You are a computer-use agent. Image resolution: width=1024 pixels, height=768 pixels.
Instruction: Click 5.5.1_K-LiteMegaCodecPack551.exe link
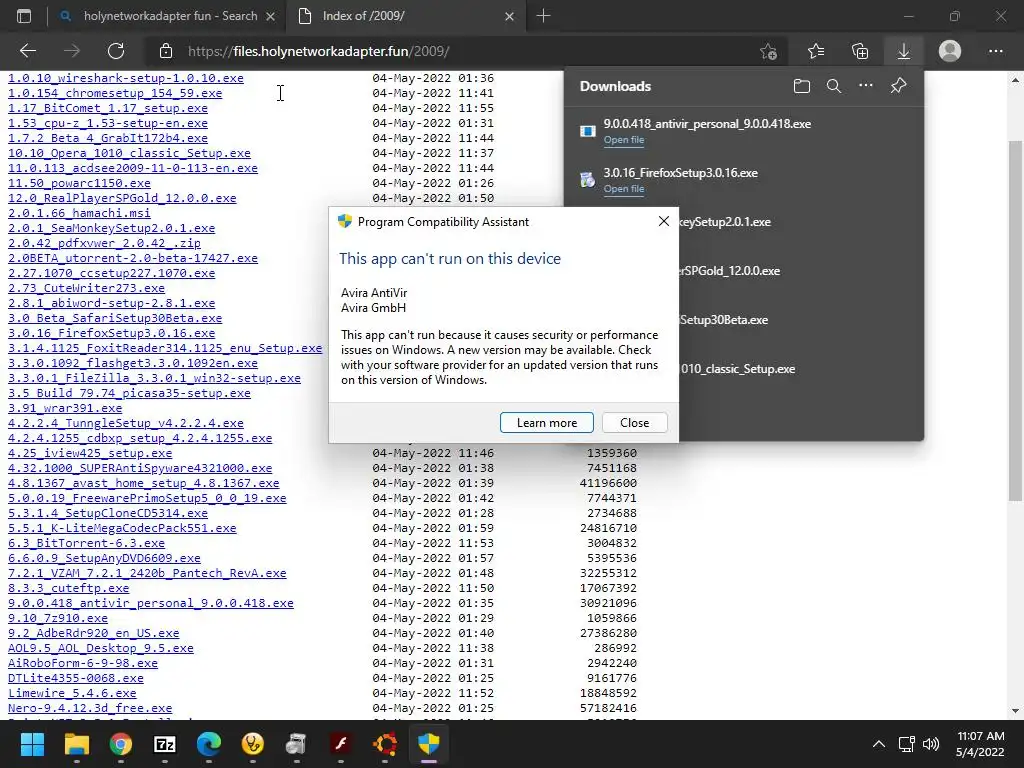click(122, 529)
